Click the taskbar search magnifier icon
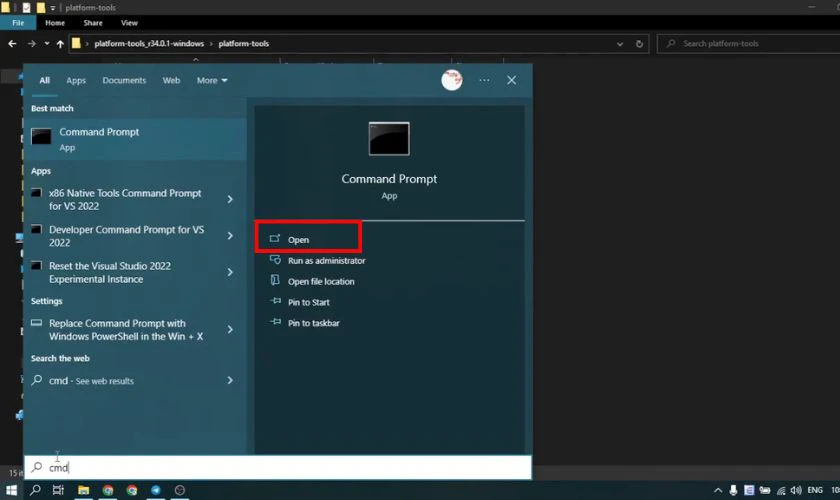This screenshot has width=840, height=500. click(x=35, y=490)
